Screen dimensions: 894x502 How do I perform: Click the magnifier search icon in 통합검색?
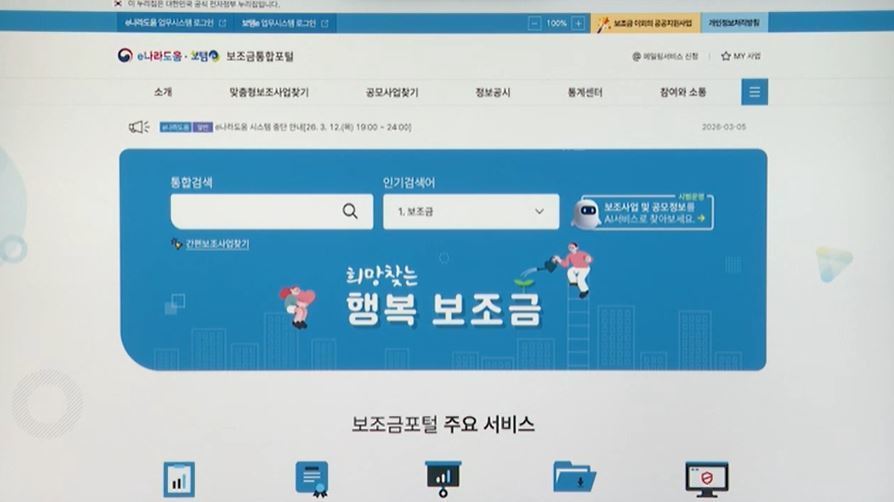(x=350, y=211)
